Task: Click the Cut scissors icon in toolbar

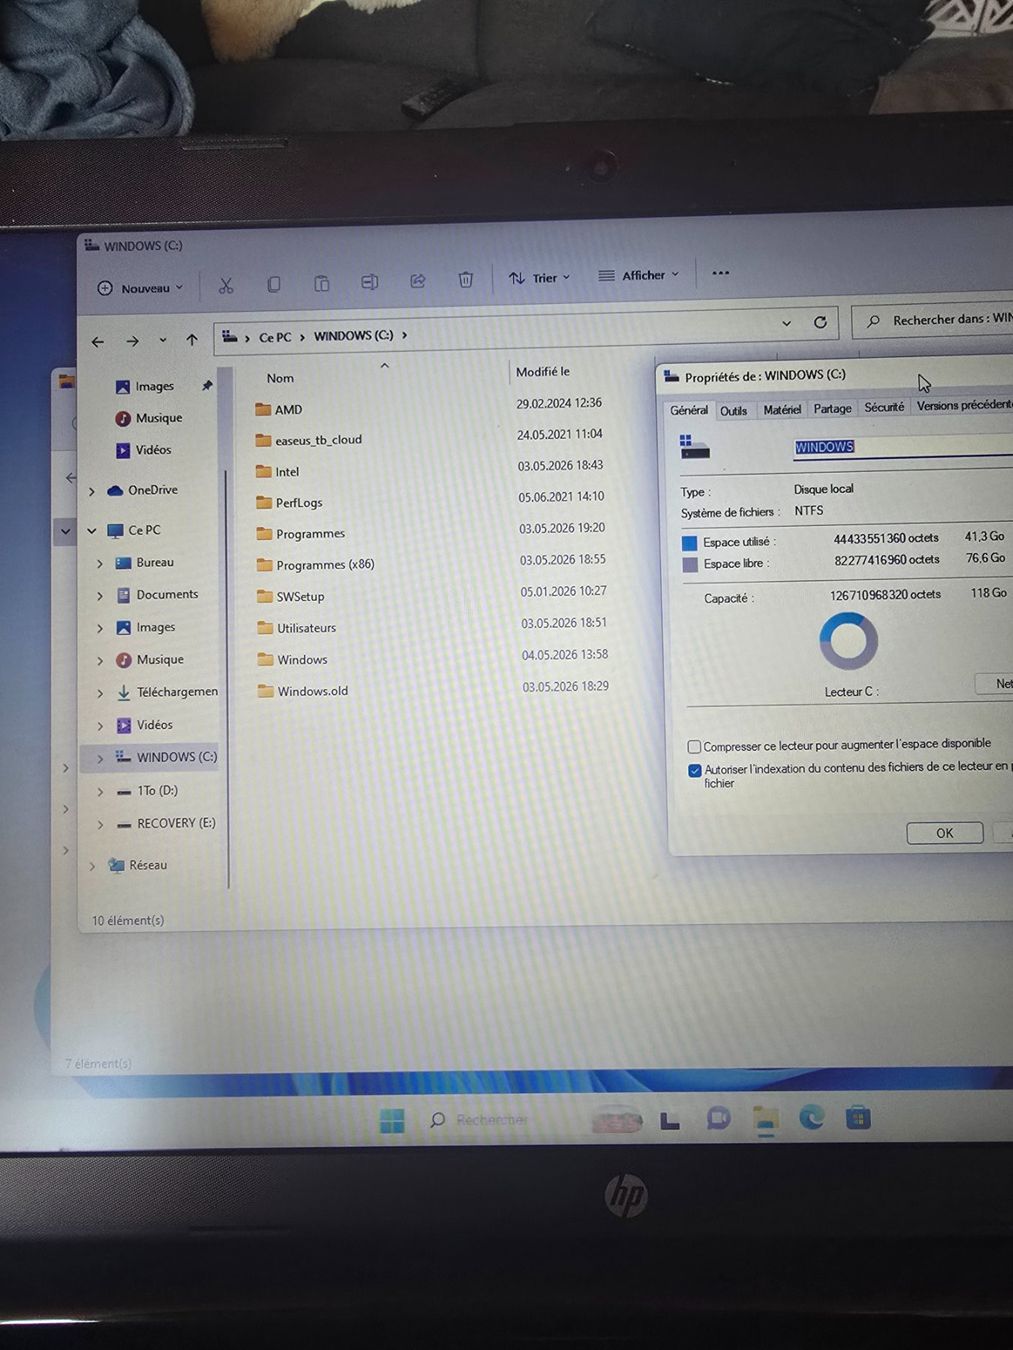Action: point(226,286)
